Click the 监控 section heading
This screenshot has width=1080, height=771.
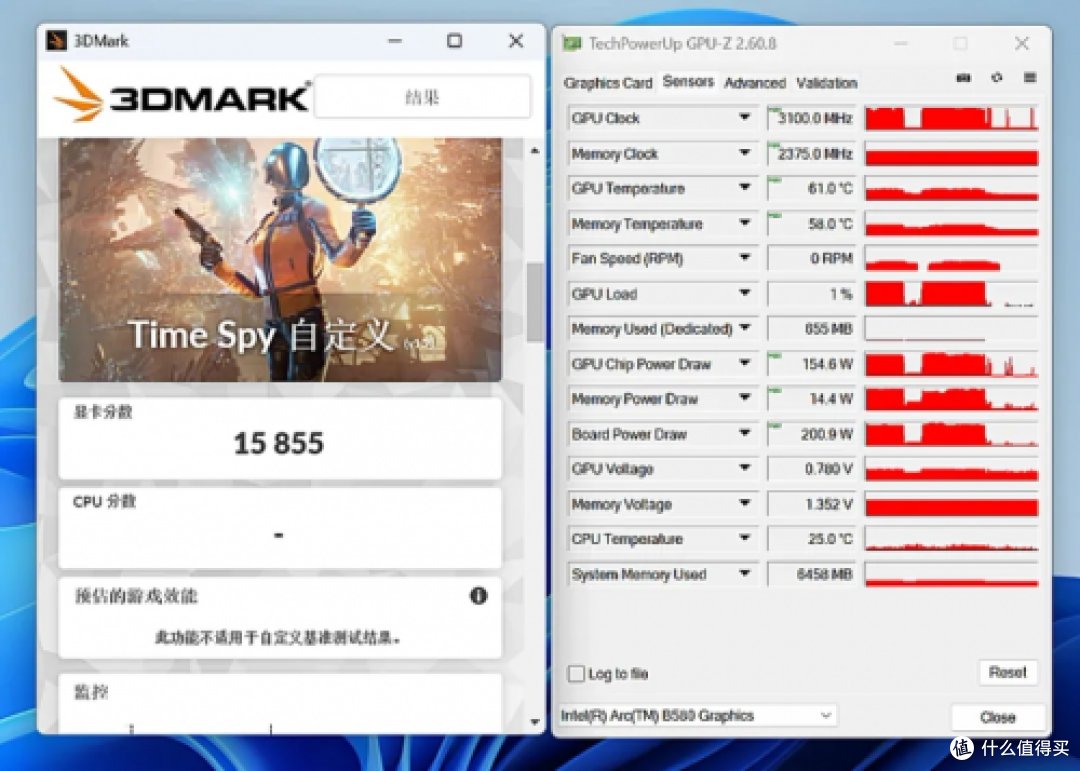[x=91, y=692]
